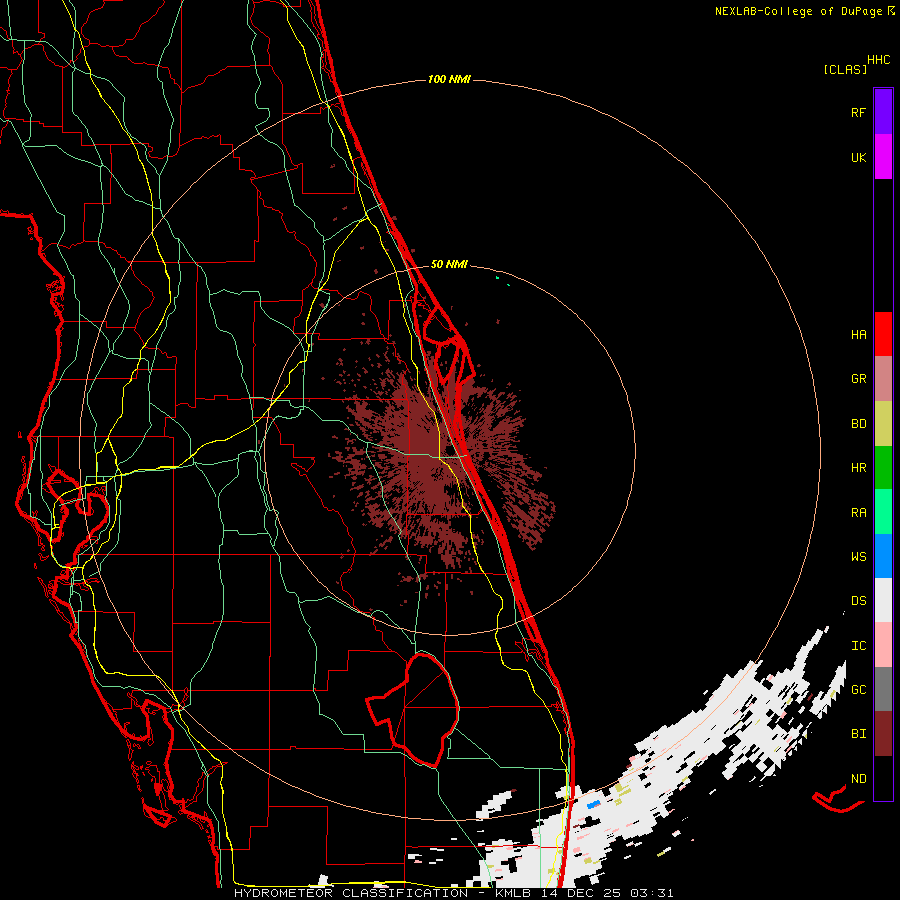Click the GR legend color swatch
900x900 pixels.
tap(883, 379)
